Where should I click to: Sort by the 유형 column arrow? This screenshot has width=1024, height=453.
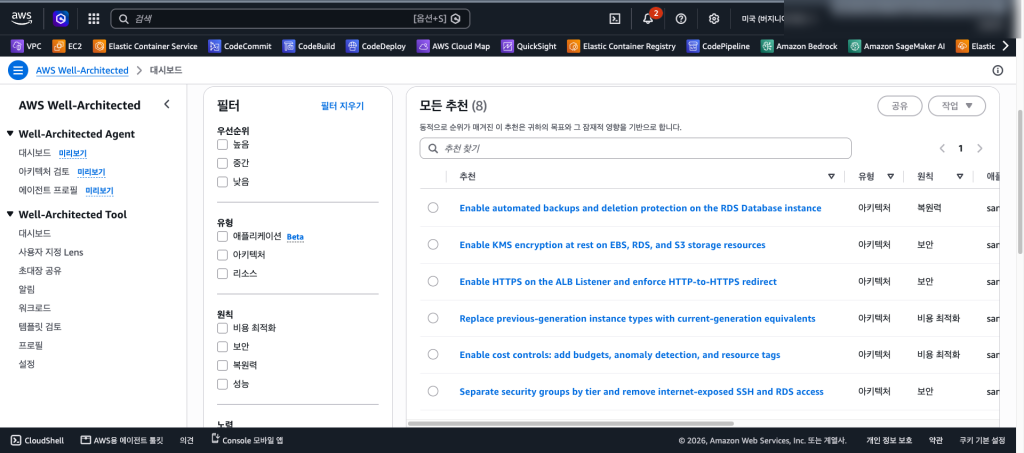891,177
